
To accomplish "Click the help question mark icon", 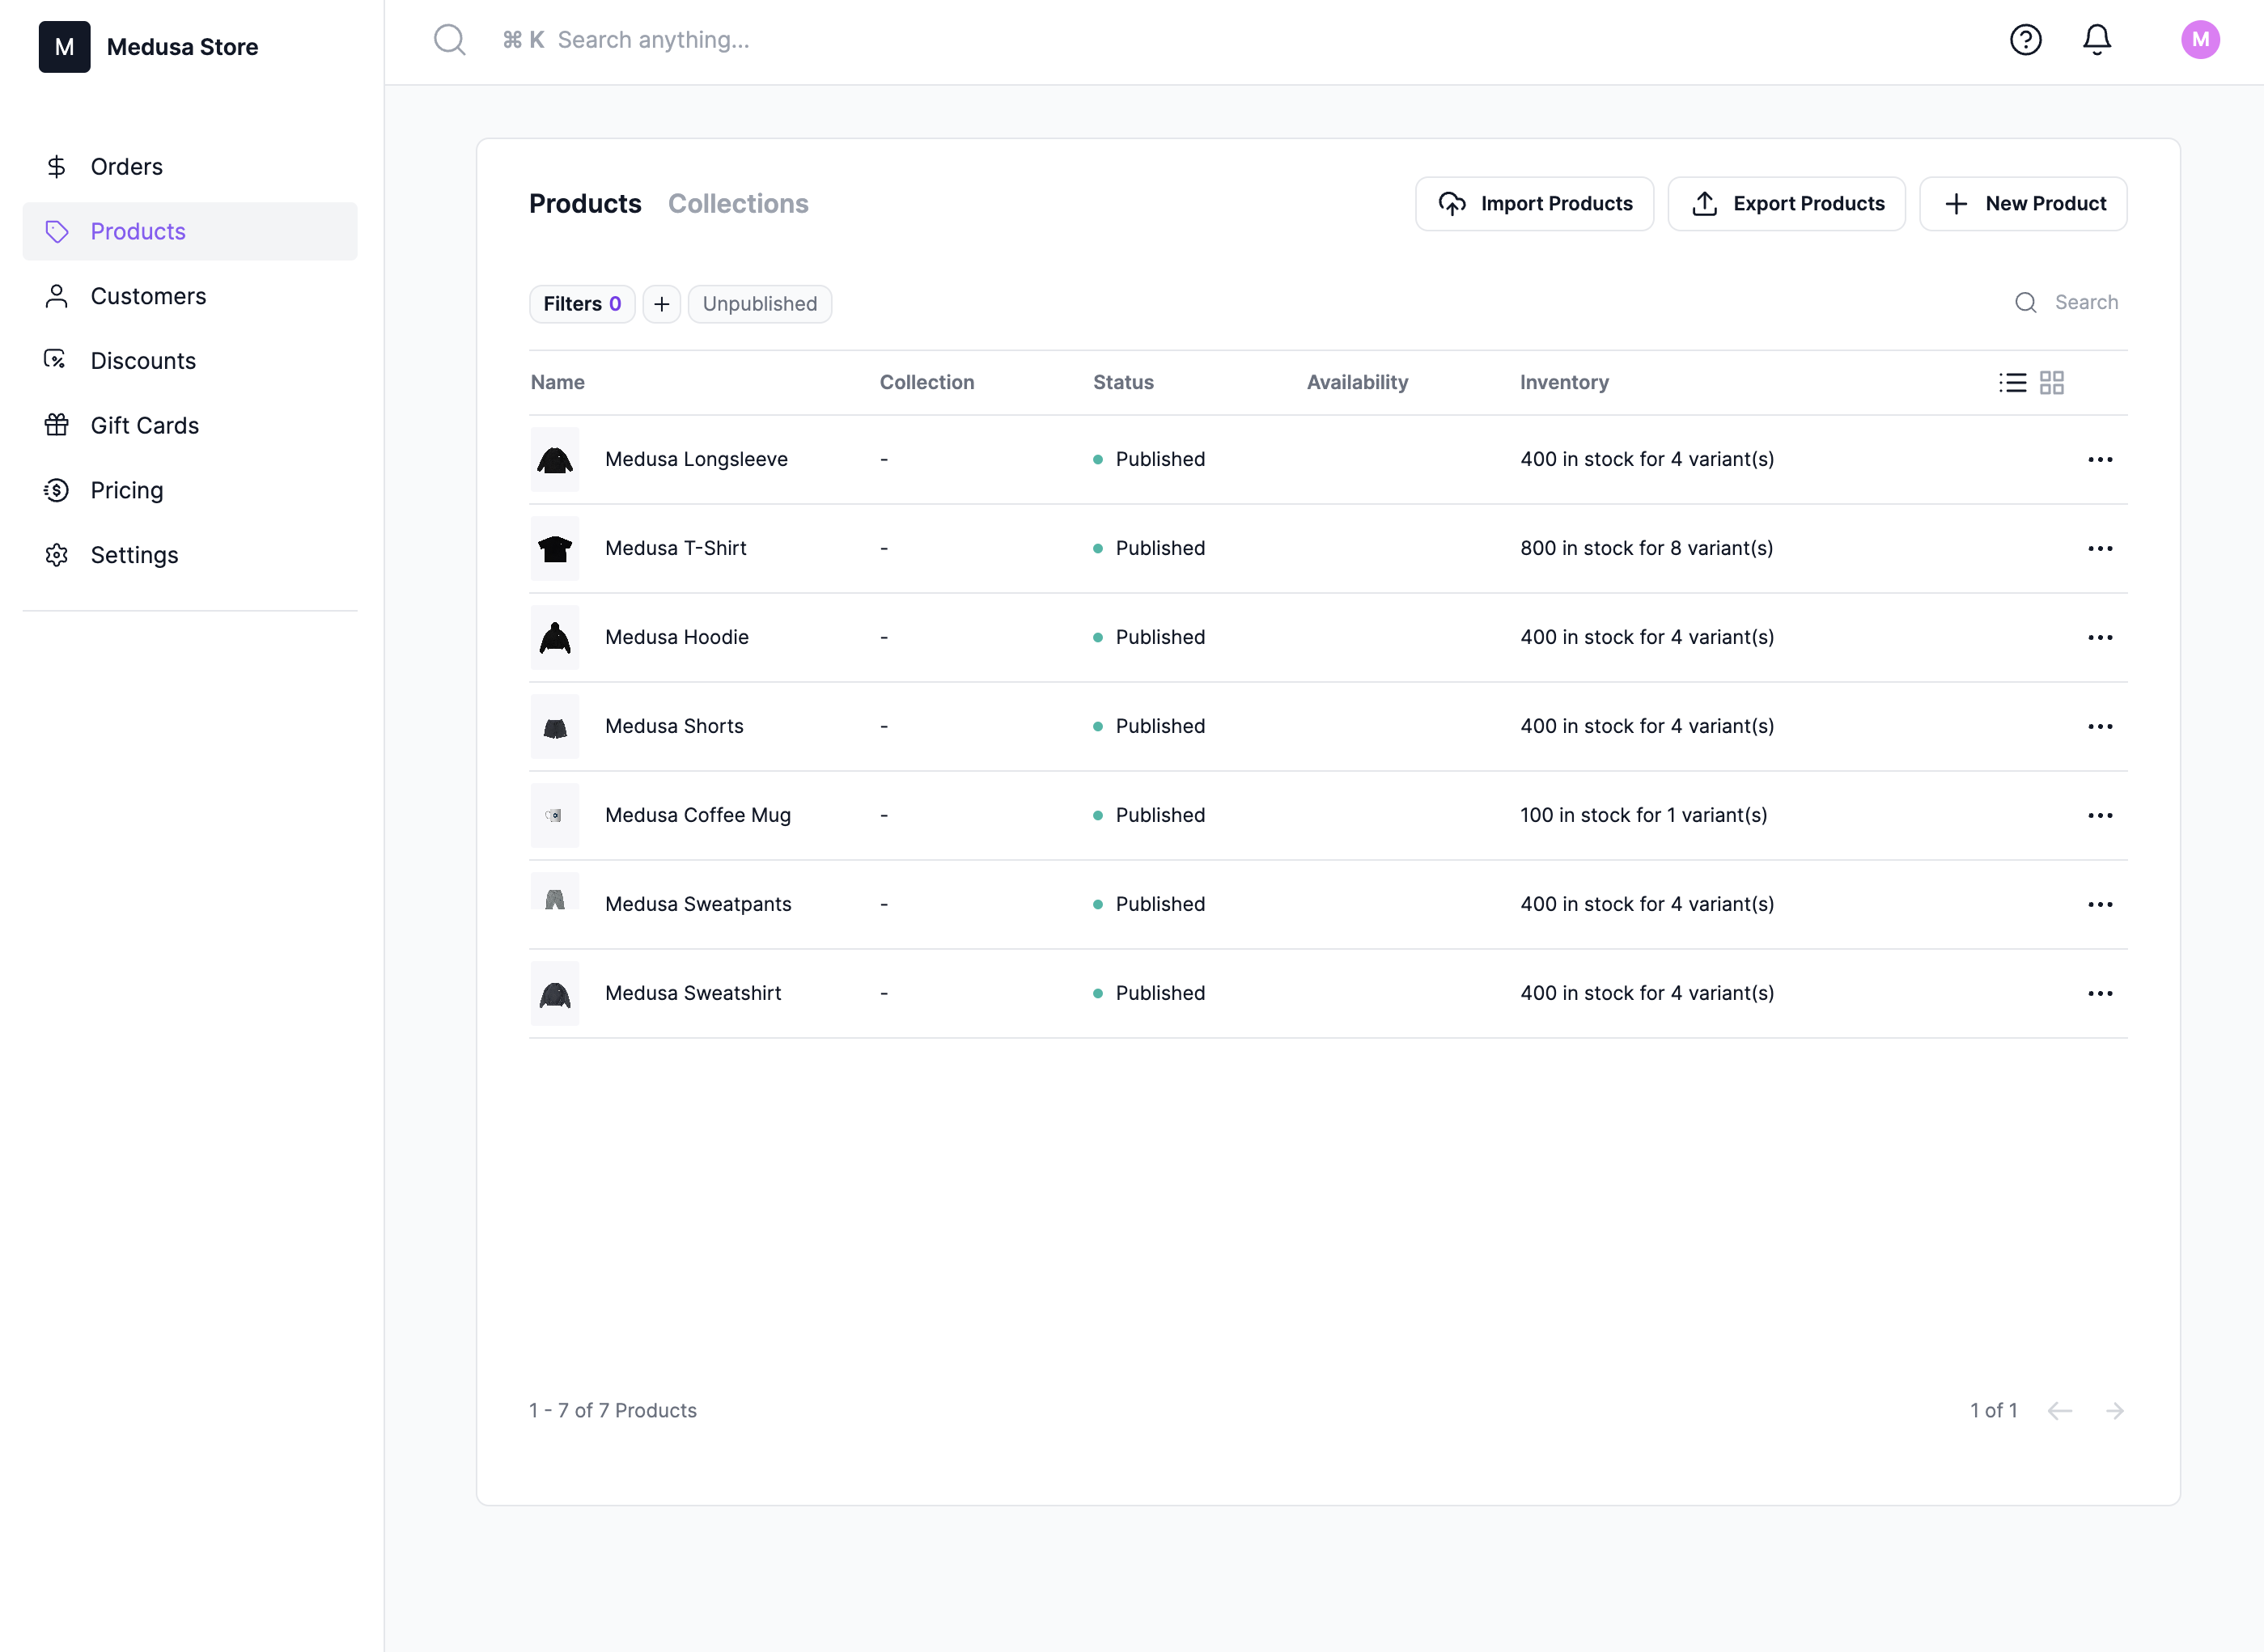I will point(2027,39).
